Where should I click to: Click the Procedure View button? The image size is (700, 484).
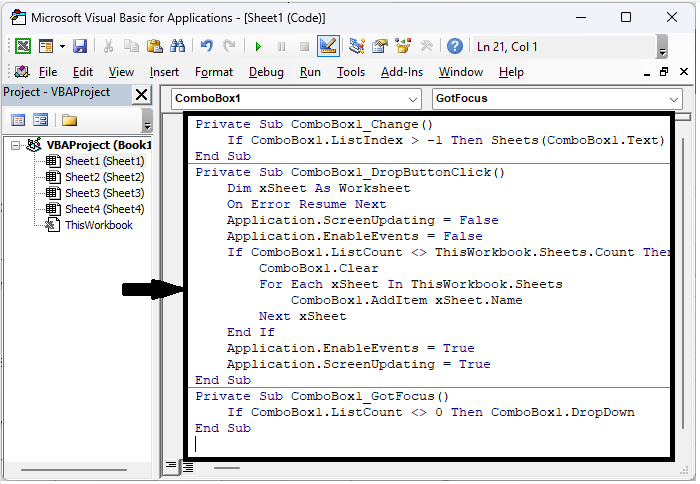(171, 467)
